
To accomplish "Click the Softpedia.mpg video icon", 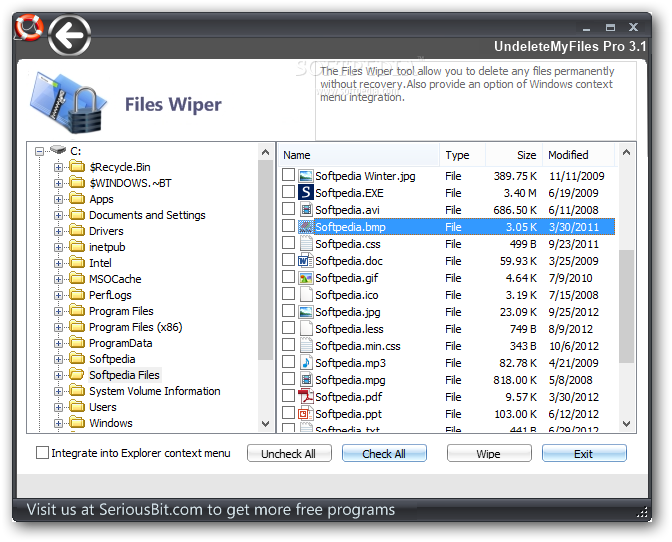I will click(306, 380).
